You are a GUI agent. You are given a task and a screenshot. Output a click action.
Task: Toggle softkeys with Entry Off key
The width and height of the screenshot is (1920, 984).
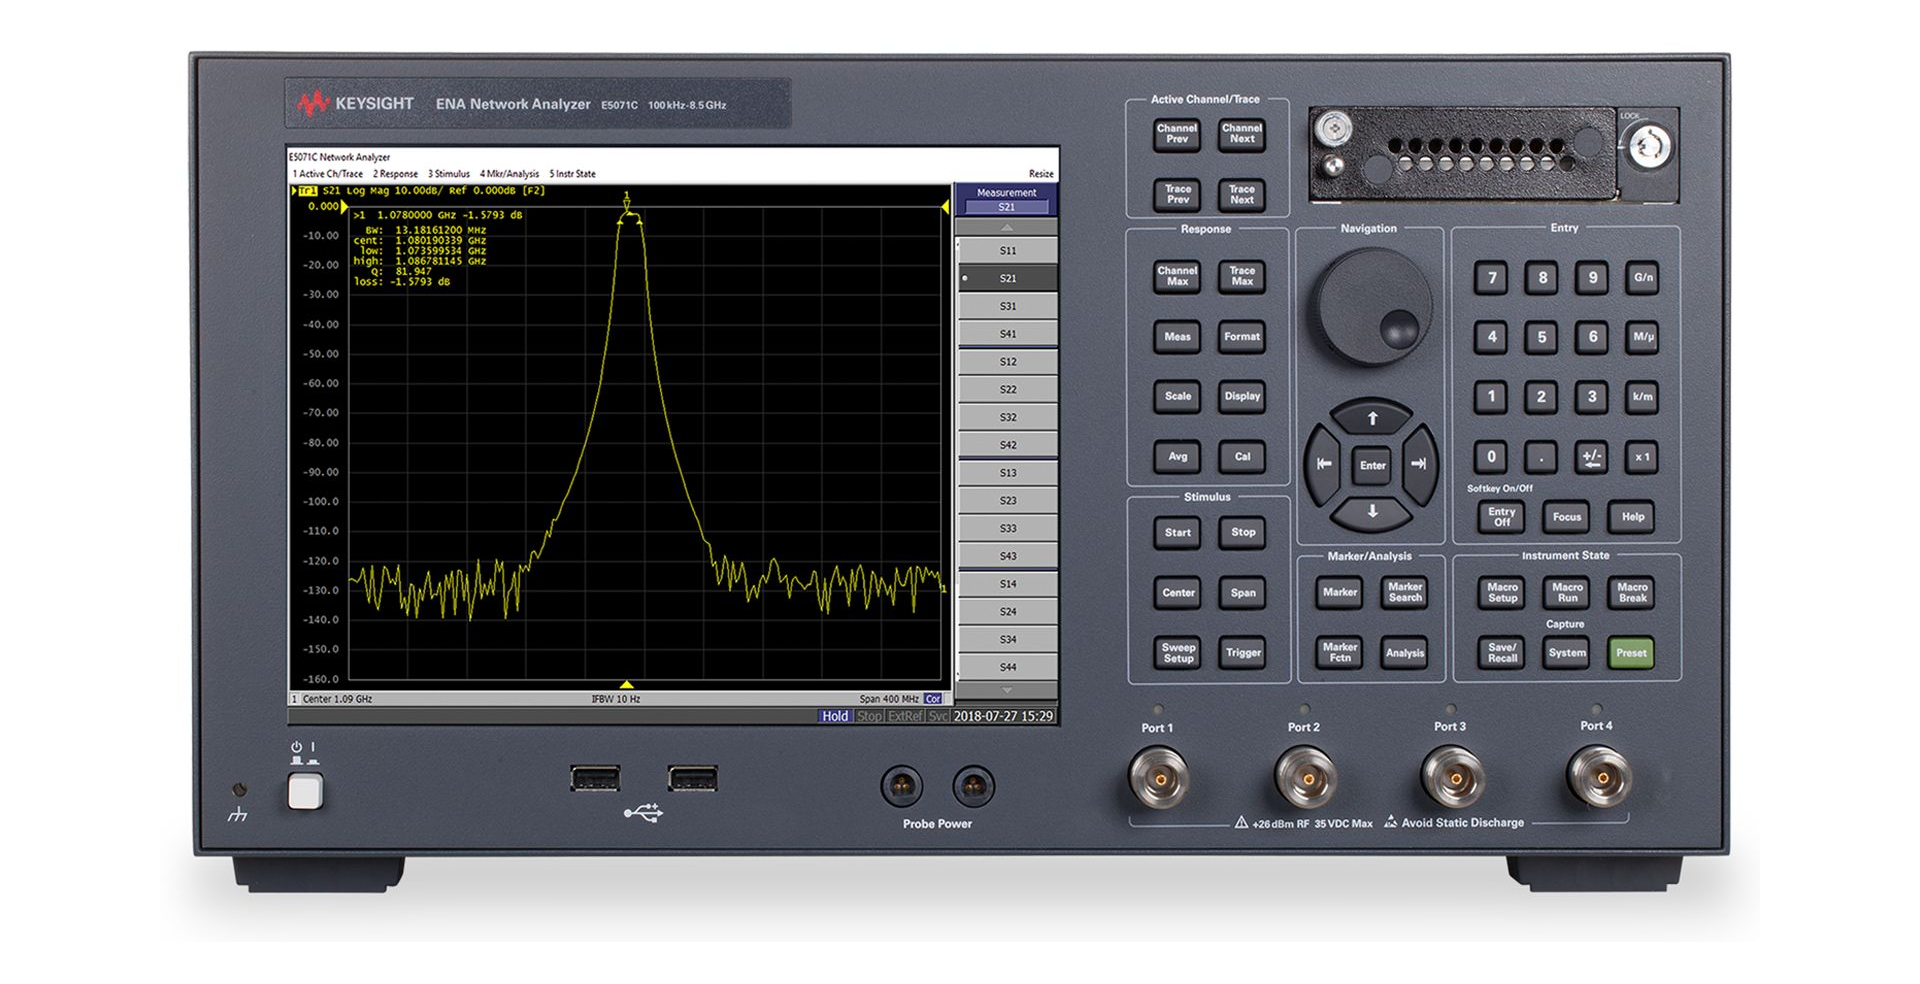(x=1501, y=517)
